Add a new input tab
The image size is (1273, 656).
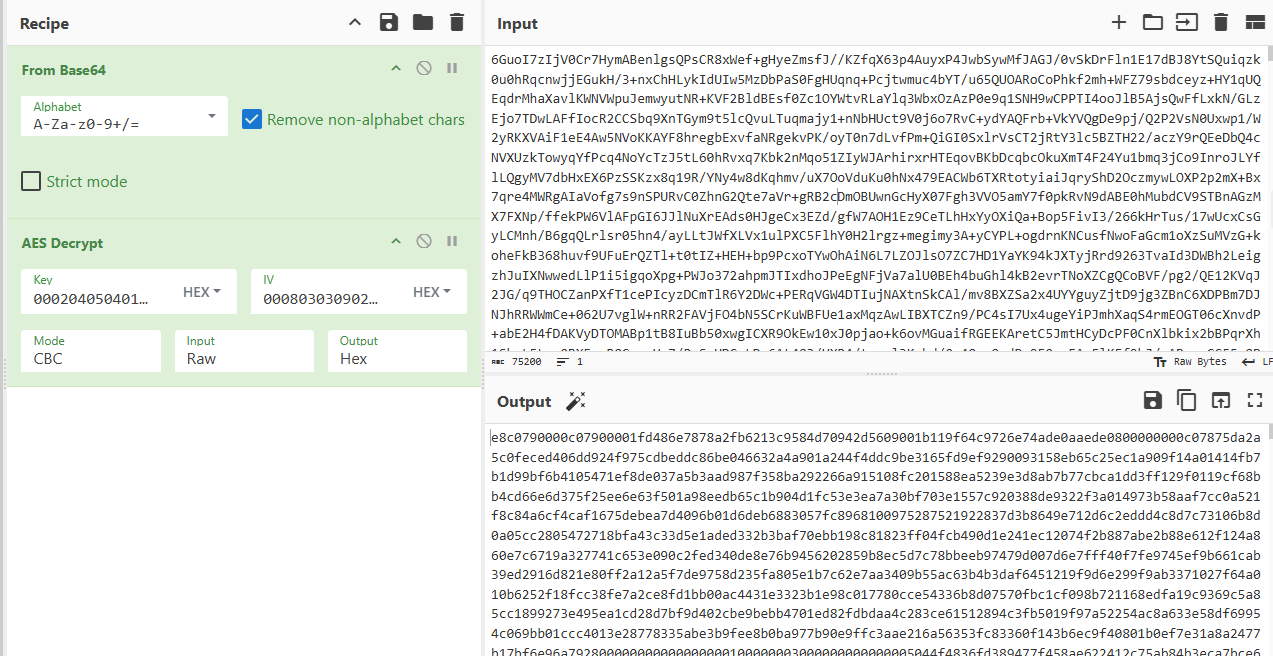[x=1119, y=22]
